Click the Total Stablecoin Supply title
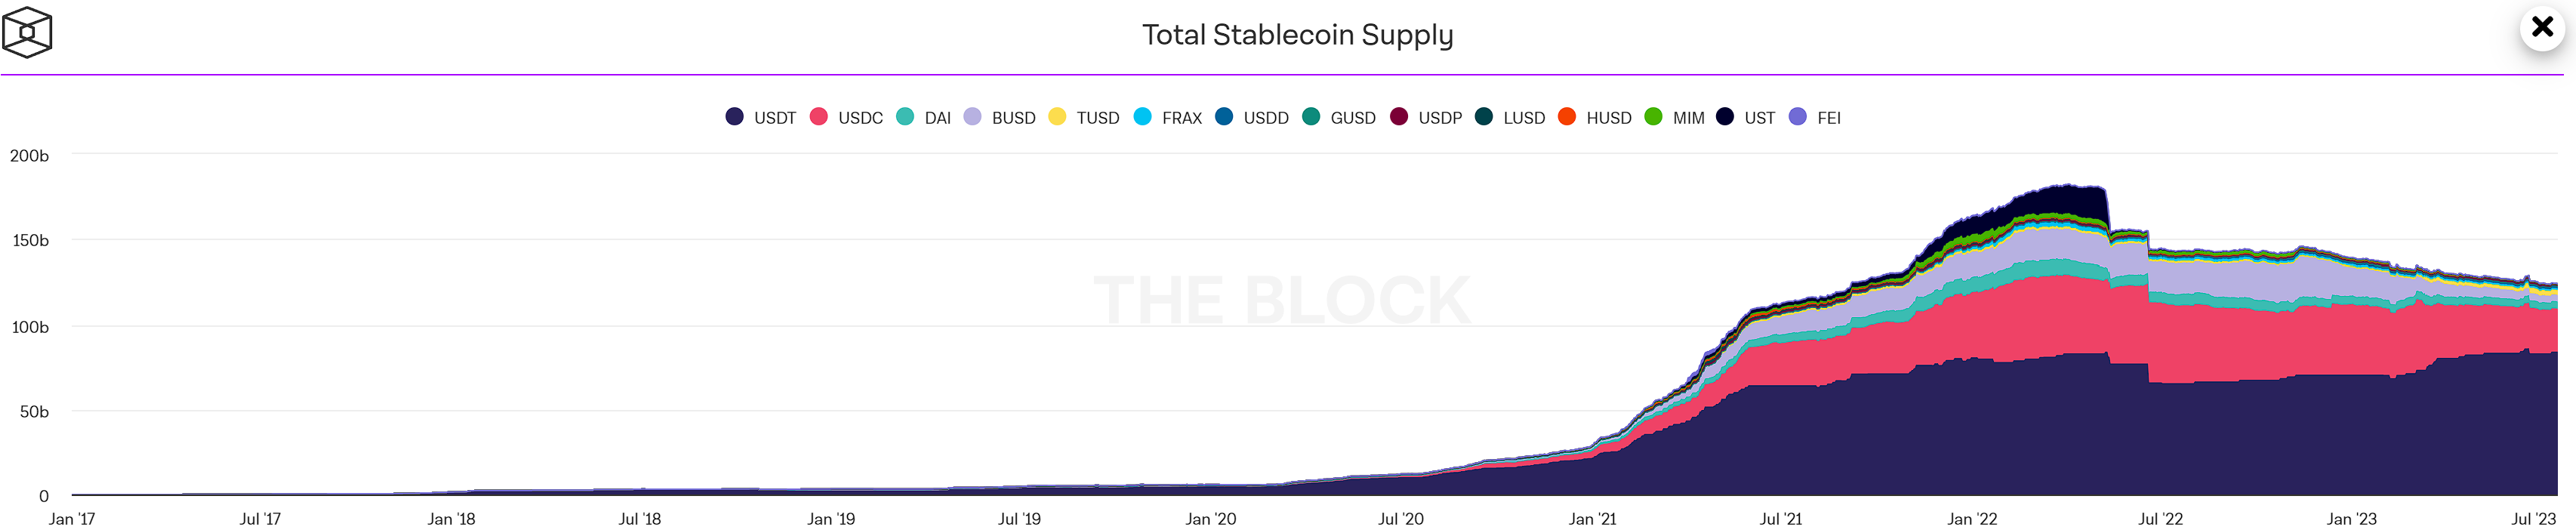This screenshot has width=2576, height=530. tap(1297, 35)
